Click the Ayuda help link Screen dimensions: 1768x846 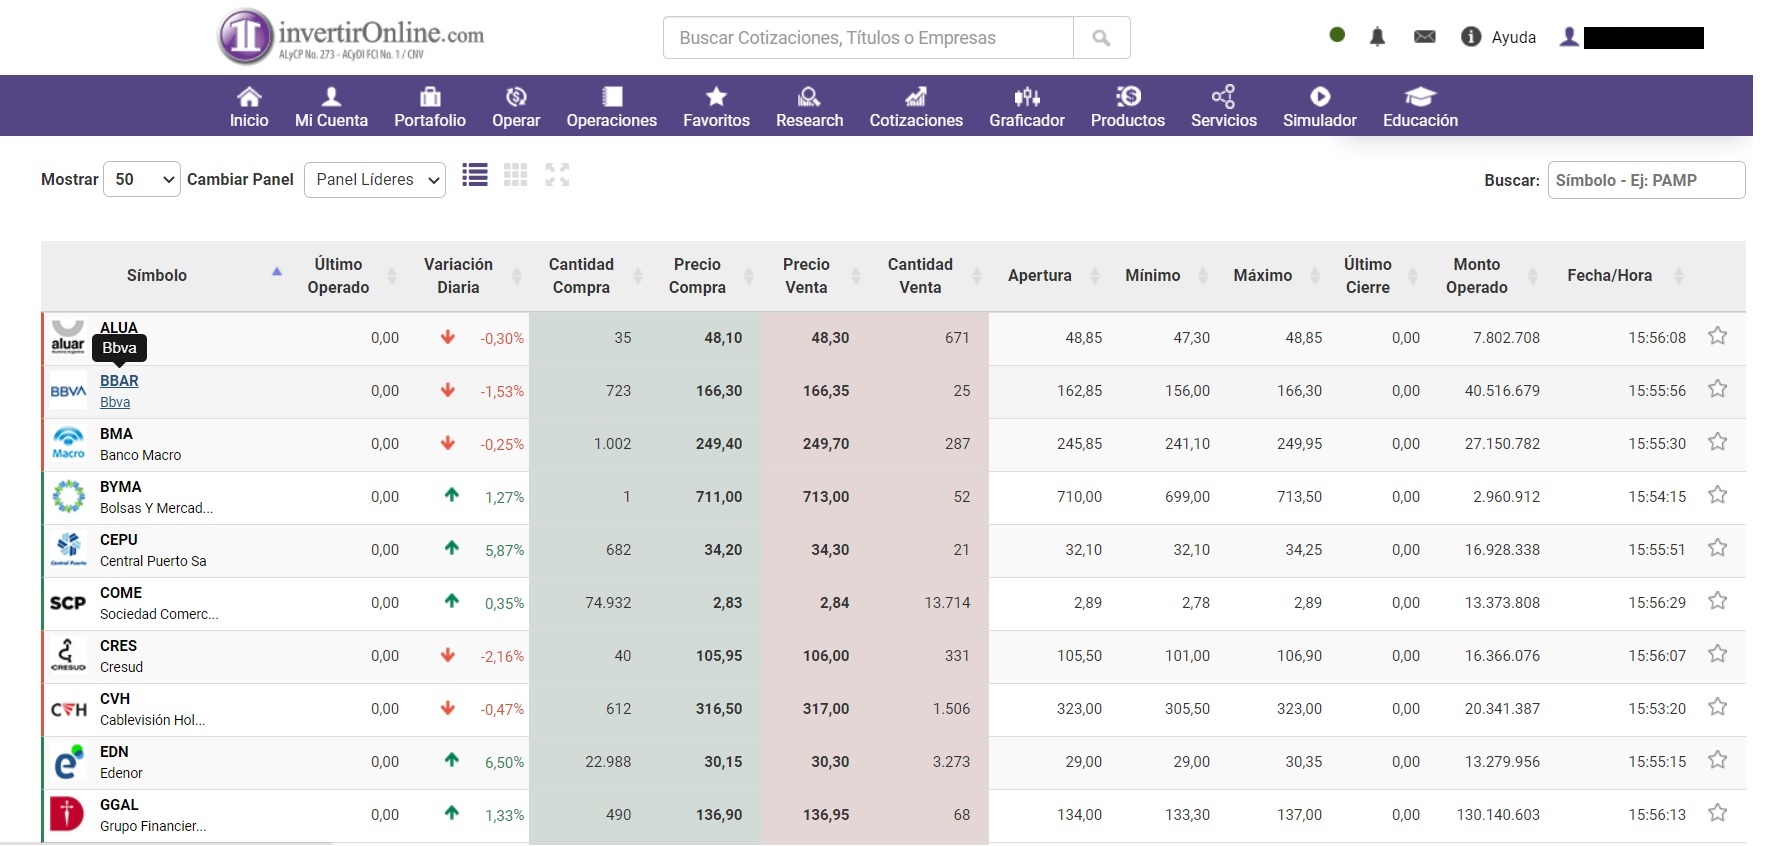click(x=1513, y=38)
